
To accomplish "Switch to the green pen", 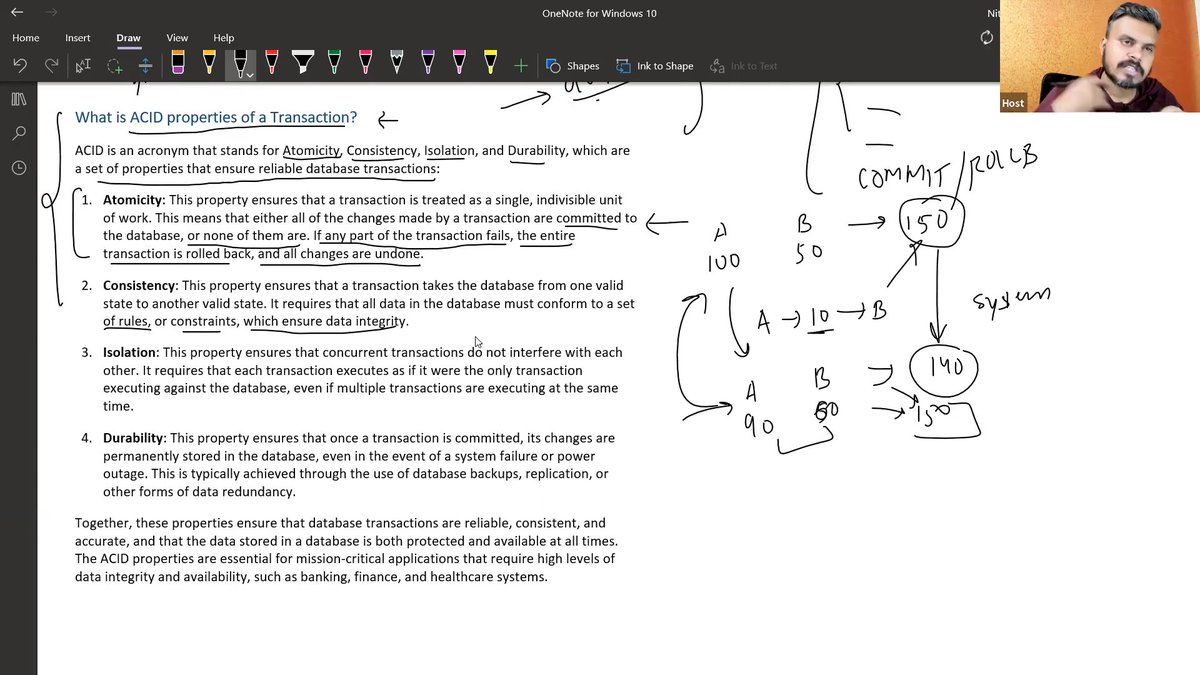I will click(334, 64).
